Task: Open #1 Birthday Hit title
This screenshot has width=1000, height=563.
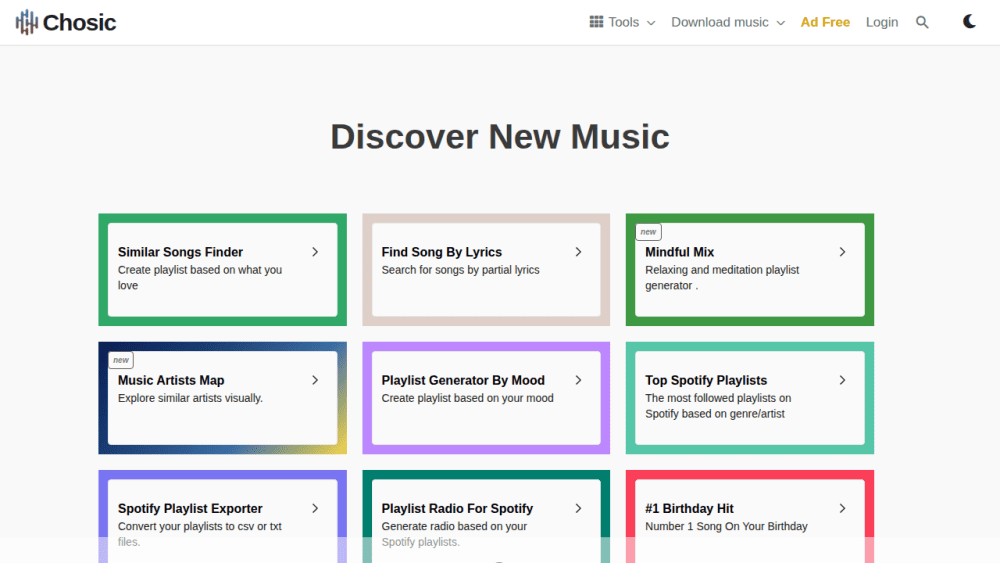Action: click(689, 508)
